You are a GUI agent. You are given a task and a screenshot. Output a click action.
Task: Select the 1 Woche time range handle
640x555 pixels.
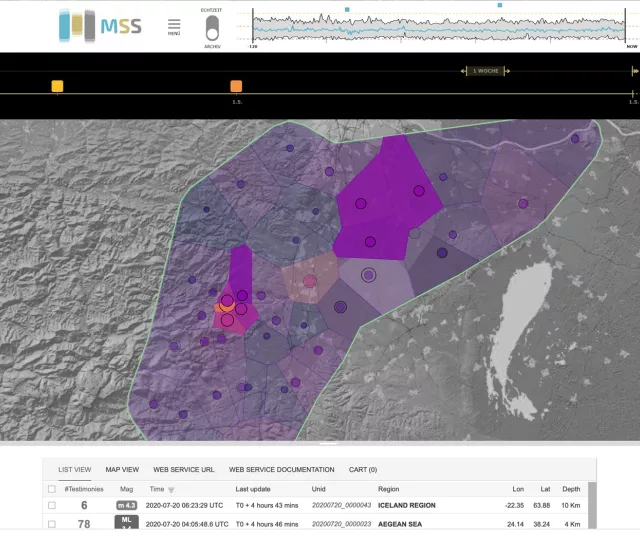485,71
